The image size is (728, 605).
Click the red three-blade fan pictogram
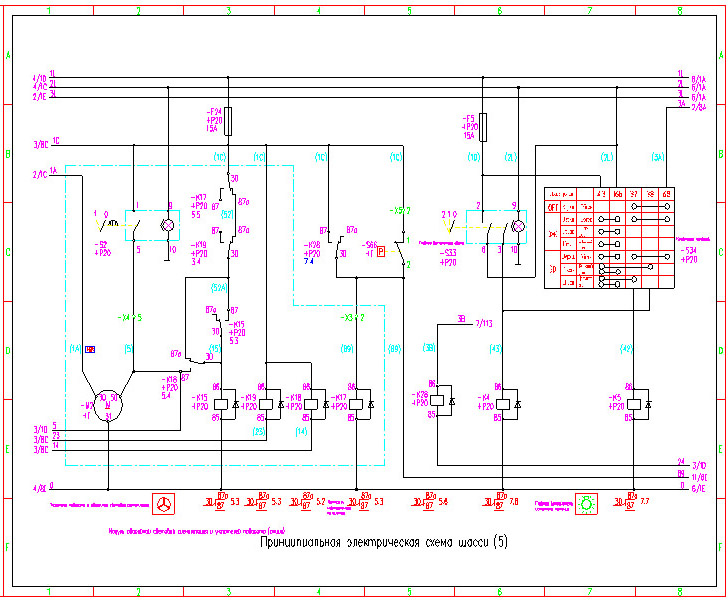163,504
